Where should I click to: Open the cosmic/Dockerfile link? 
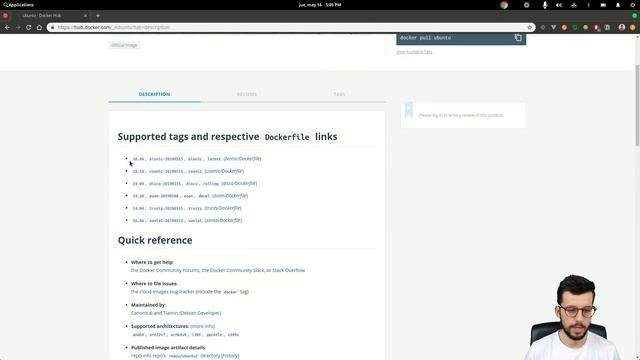[x=224, y=171]
